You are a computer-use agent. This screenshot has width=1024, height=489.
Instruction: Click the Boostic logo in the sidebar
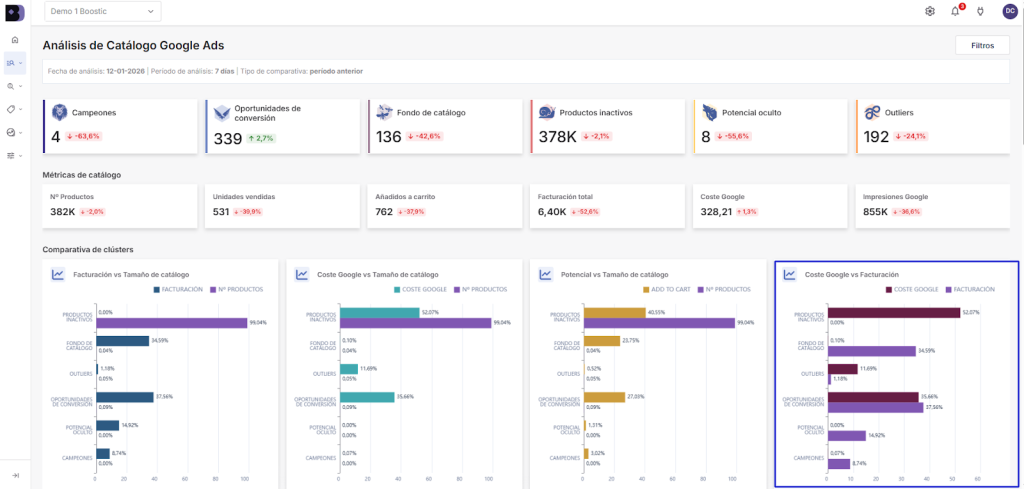tap(14, 12)
